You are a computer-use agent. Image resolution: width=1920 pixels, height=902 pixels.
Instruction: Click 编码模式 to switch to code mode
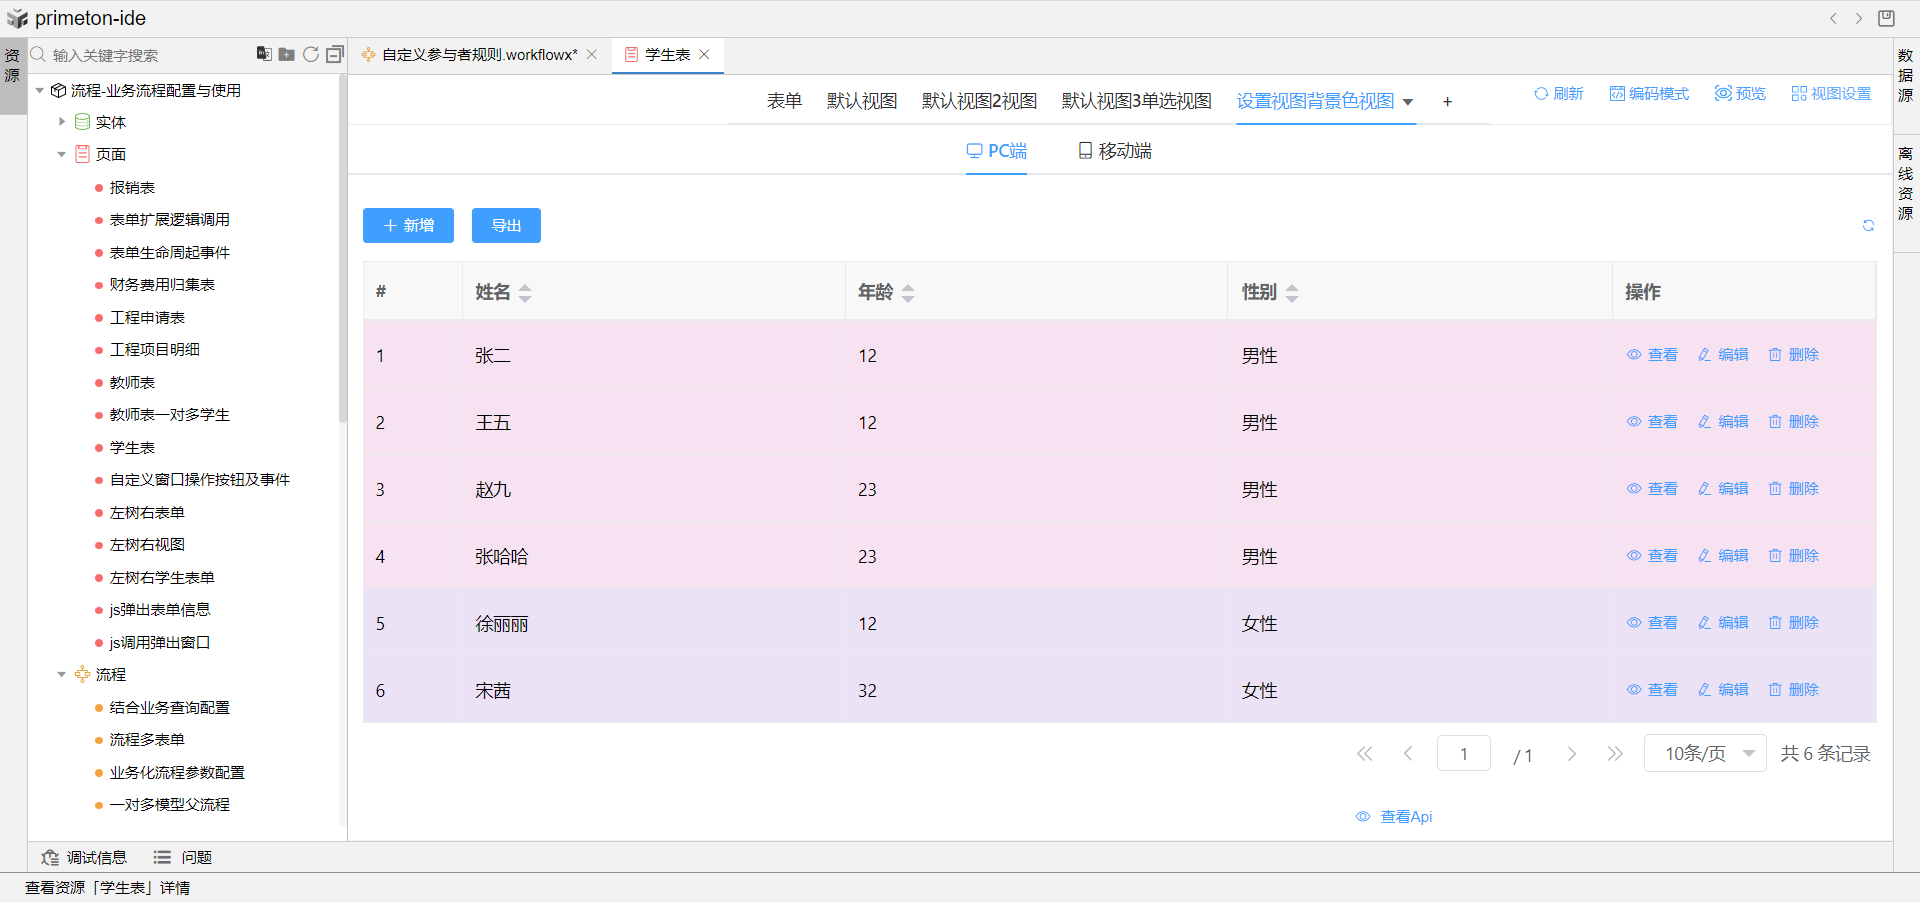[1649, 94]
